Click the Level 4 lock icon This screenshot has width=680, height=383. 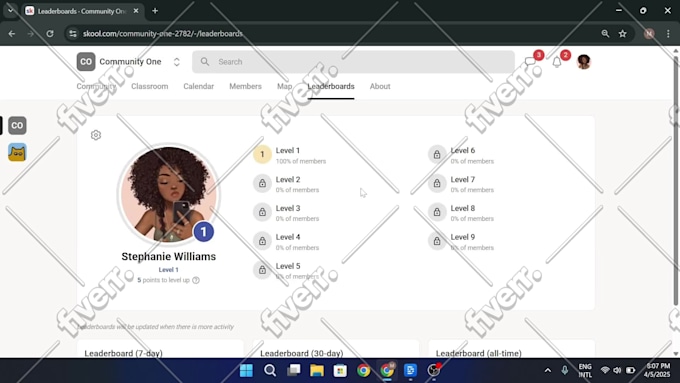[x=262, y=241]
